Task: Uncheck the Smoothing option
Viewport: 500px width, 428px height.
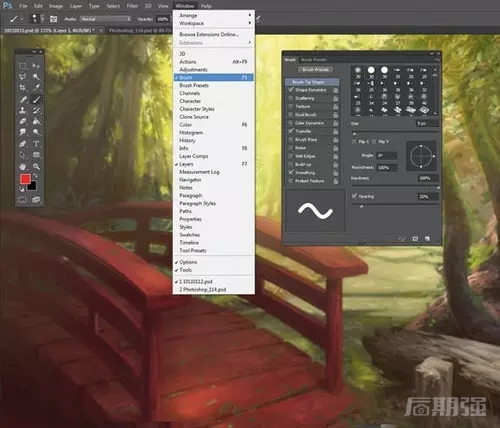Action: [291, 173]
